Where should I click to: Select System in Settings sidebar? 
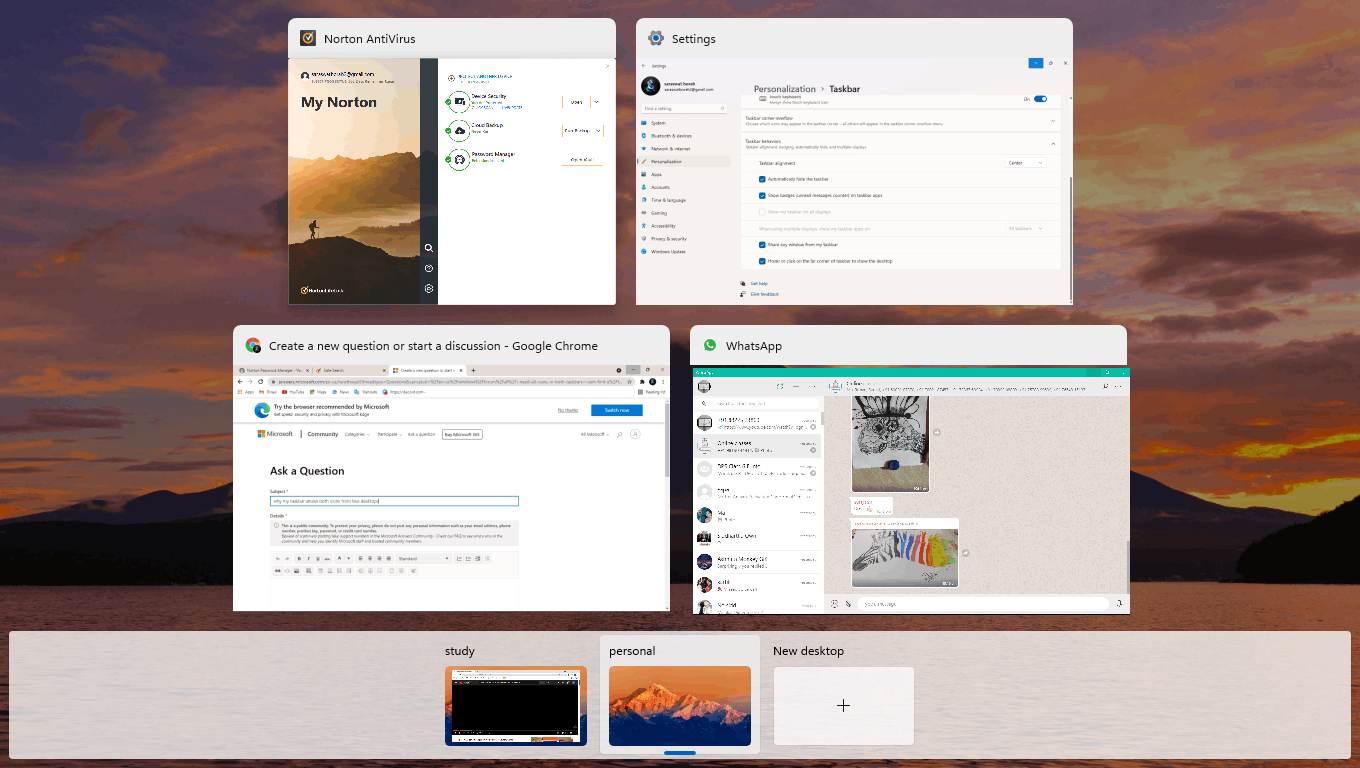pos(685,123)
